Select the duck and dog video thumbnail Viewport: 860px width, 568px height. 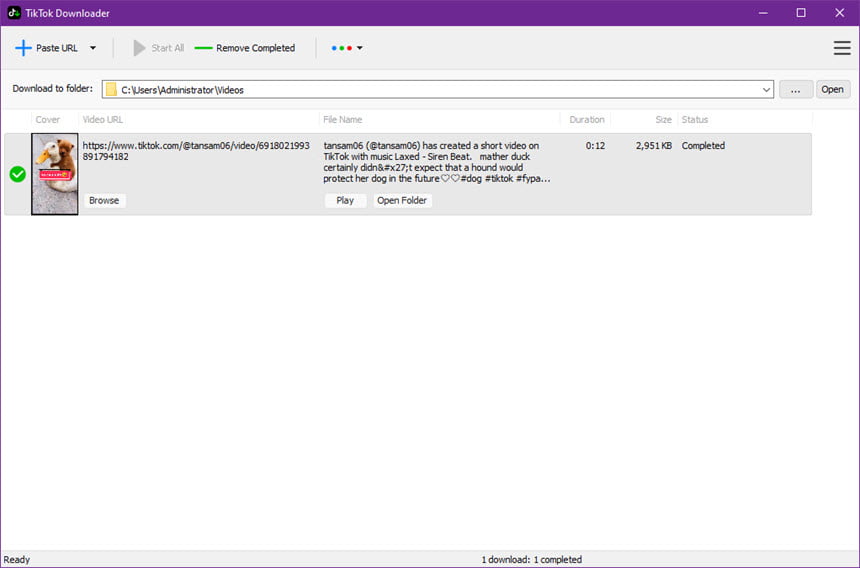pyautogui.click(x=55, y=174)
